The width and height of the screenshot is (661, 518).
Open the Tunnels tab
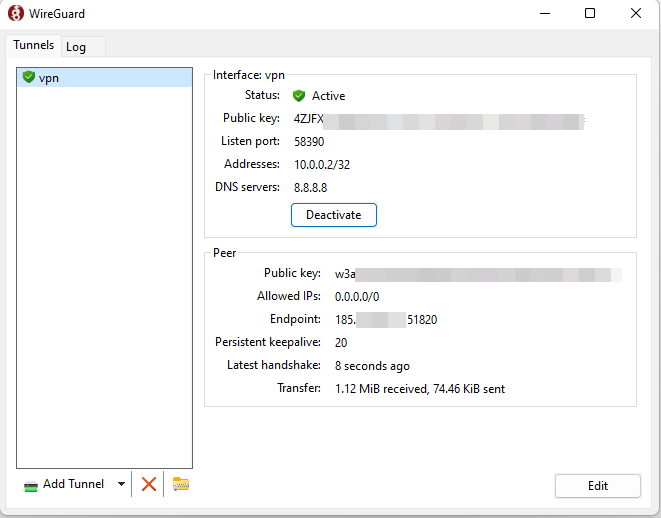click(33, 46)
